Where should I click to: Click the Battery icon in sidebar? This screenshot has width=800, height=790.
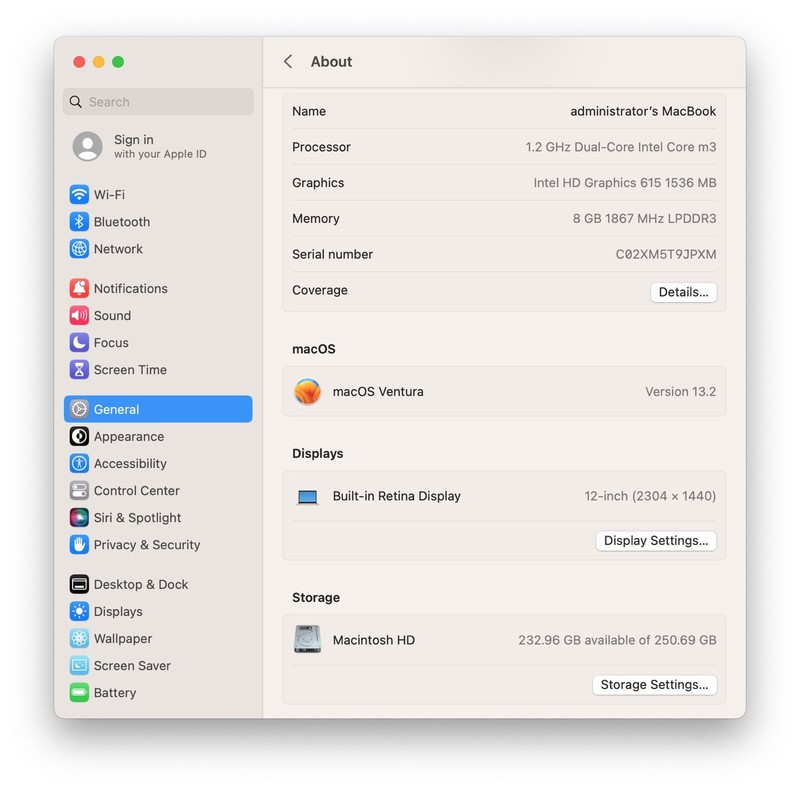click(79, 693)
